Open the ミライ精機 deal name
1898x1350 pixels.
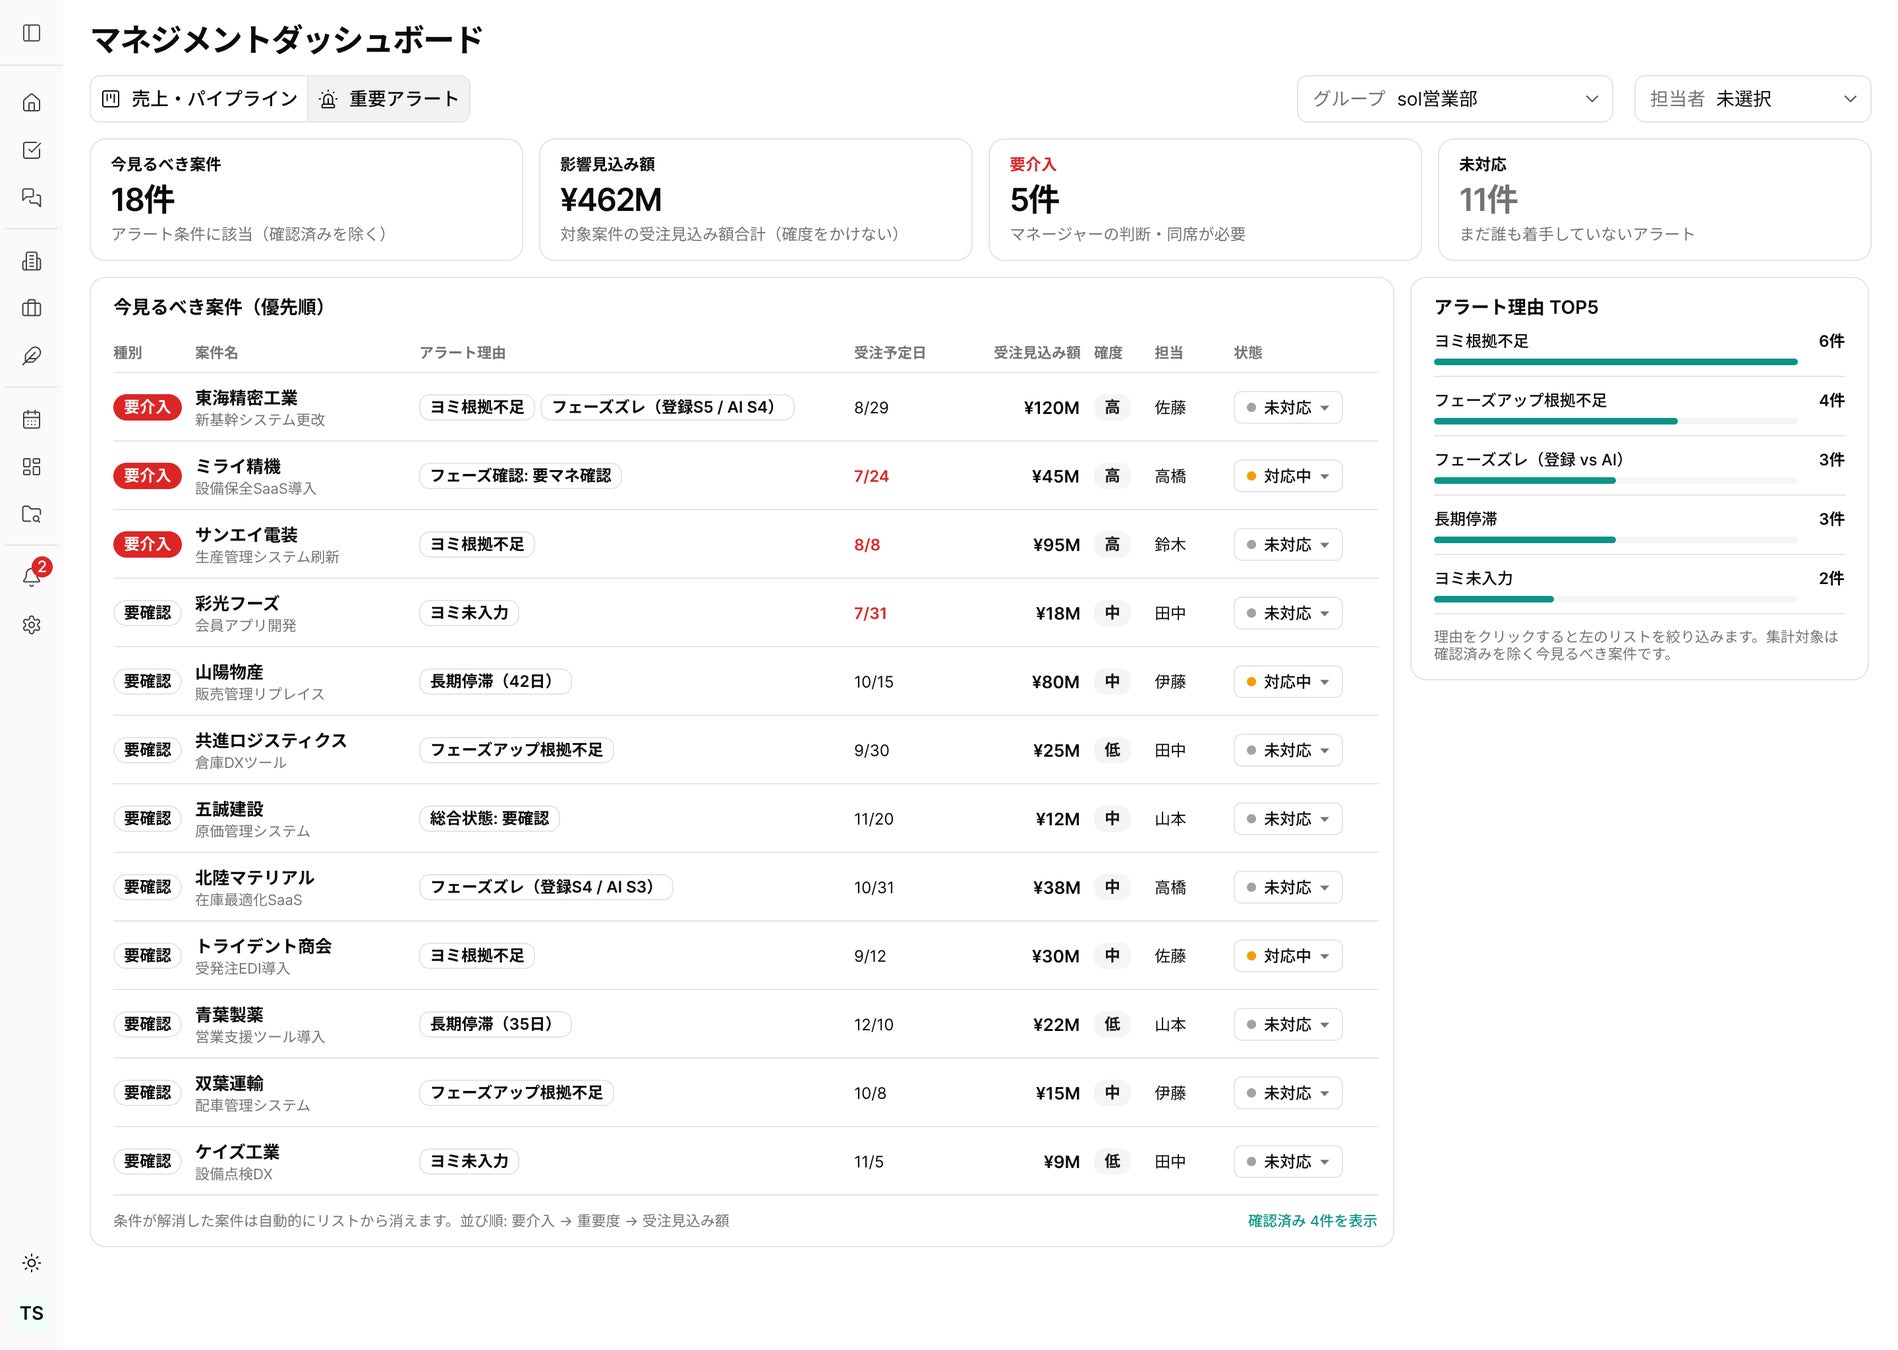(x=238, y=466)
